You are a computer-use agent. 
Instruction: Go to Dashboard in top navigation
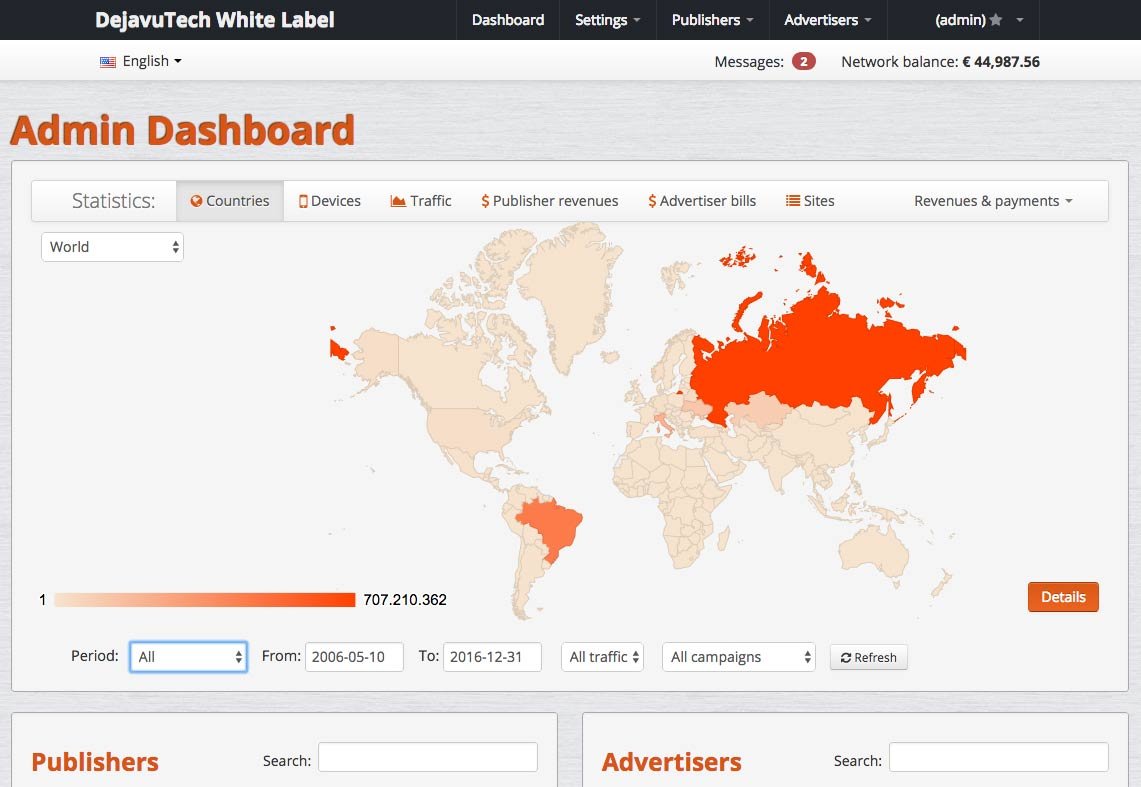[x=508, y=20]
